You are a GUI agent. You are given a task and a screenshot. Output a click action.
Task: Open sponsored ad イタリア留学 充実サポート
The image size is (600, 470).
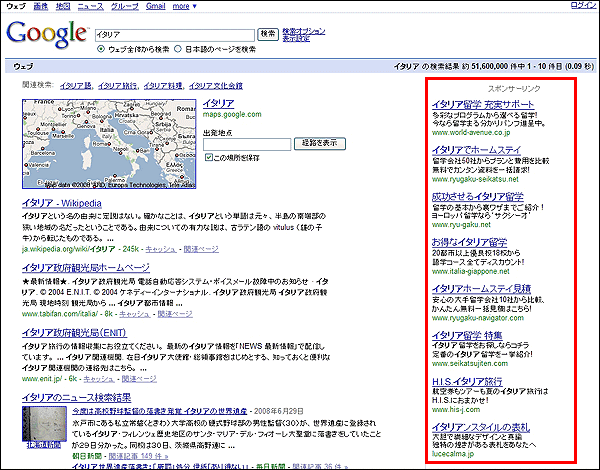tap(483, 104)
